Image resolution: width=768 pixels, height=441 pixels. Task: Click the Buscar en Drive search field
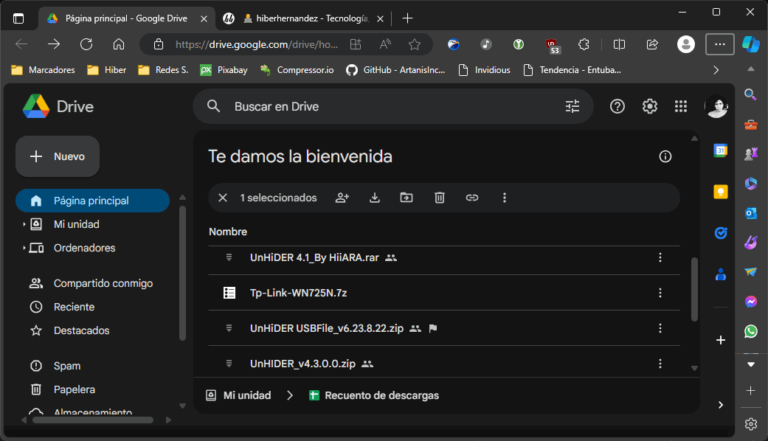(x=390, y=106)
